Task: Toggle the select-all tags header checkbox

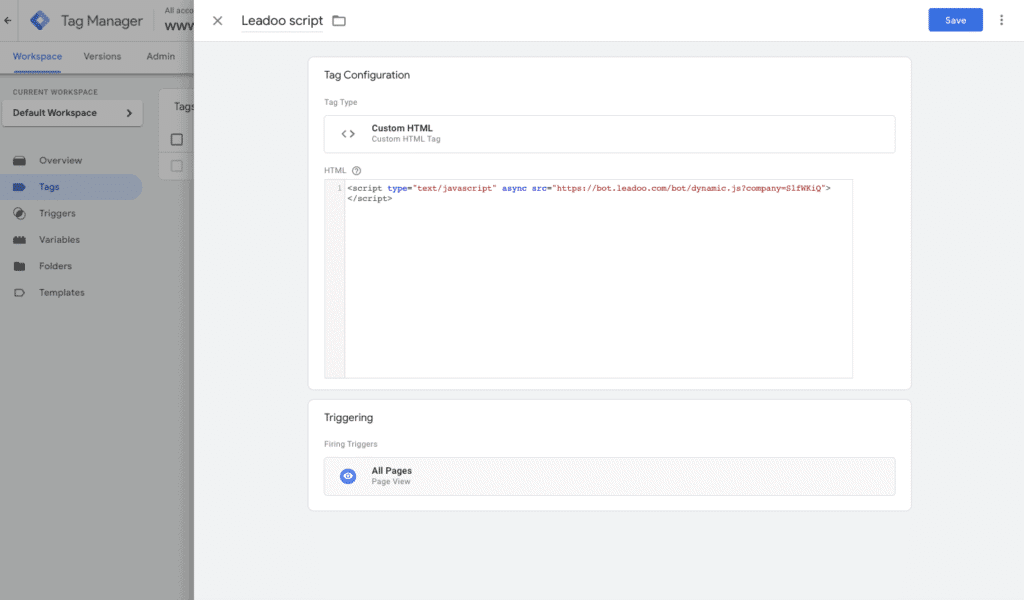Action: (177, 140)
